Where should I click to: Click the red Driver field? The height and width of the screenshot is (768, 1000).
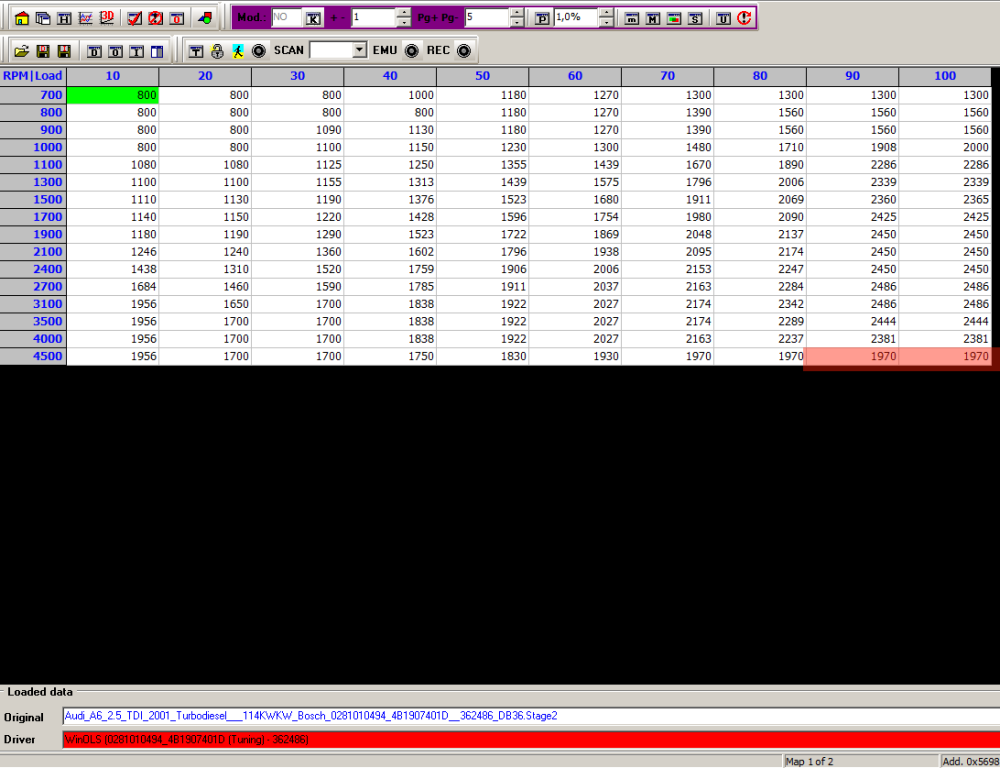coord(531,740)
